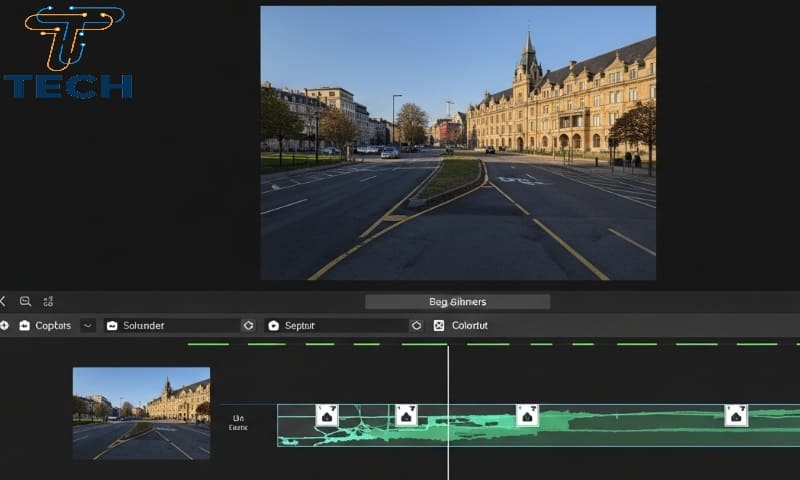This screenshot has height=480, width=800.
Task: Click the close X icon at the toolbar's left edge
Action: pos(3,301)
